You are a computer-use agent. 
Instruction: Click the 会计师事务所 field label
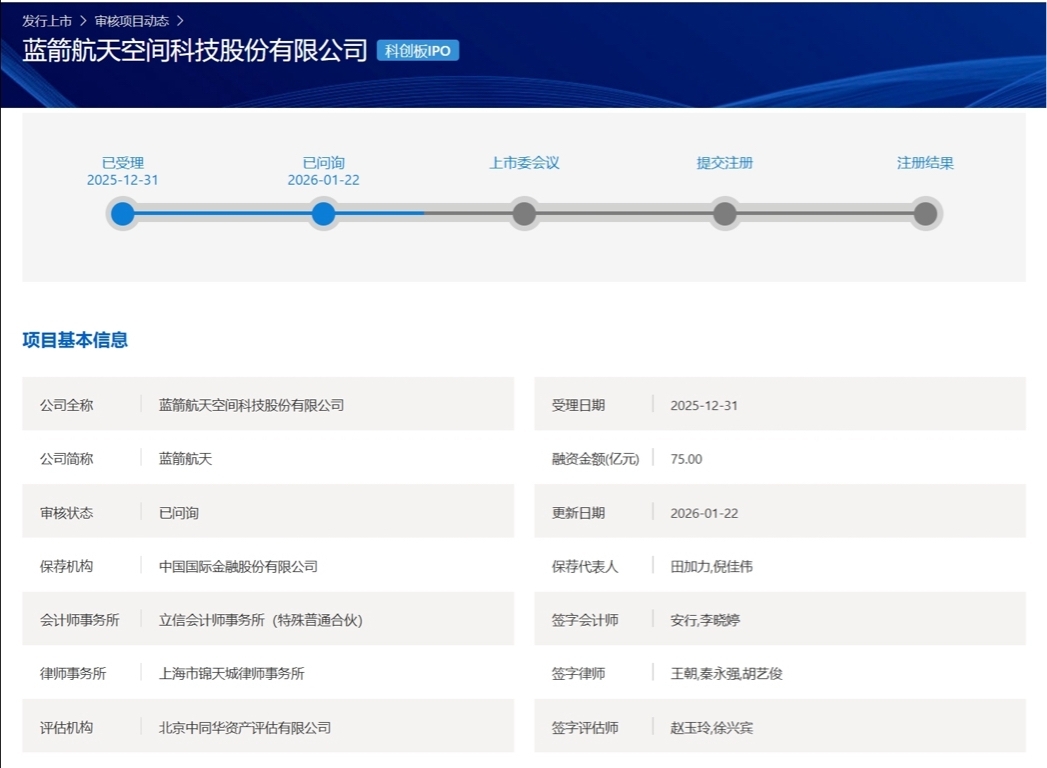tap(79, 620)
